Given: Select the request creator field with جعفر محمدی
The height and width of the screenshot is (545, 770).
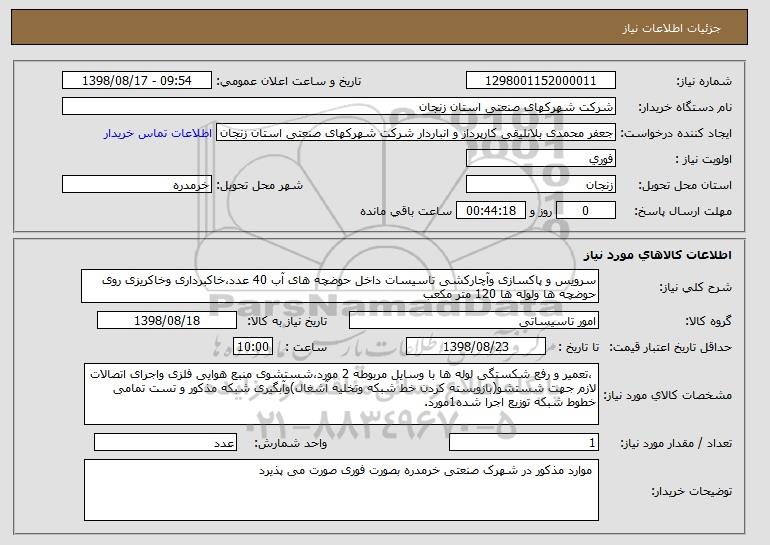Looking at the screenshot, I should coord(416,133).
